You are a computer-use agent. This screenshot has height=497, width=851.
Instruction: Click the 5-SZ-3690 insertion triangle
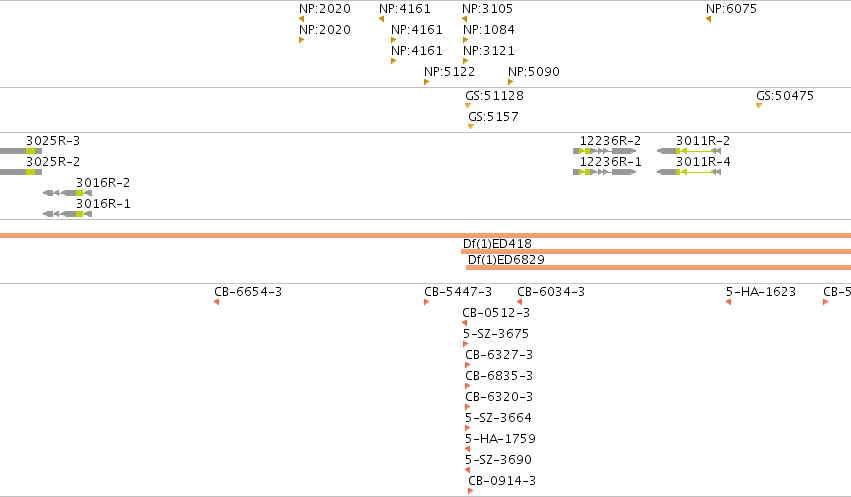[x=467, y=470]
